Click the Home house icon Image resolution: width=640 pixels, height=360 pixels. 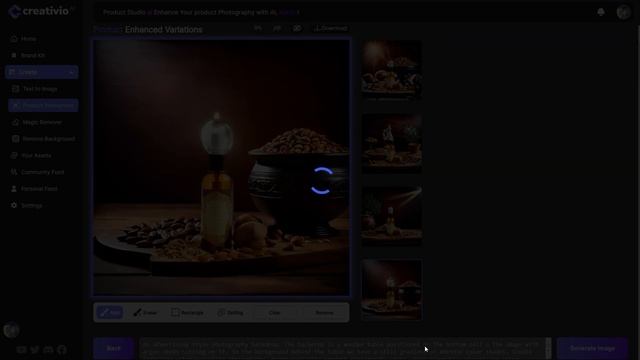click(x=14, y=39)
